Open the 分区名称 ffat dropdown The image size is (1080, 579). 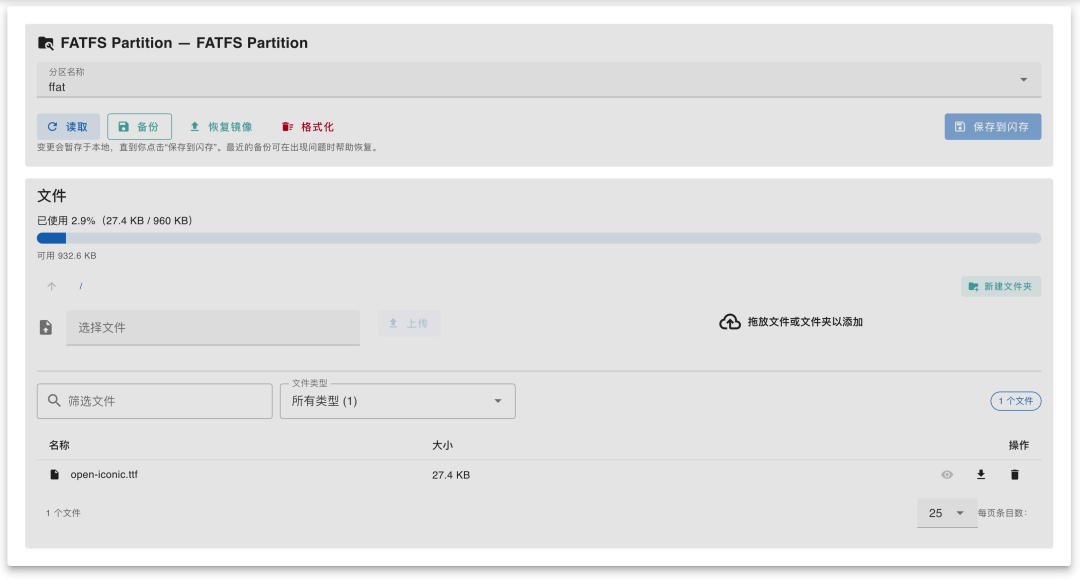[539, 80]
